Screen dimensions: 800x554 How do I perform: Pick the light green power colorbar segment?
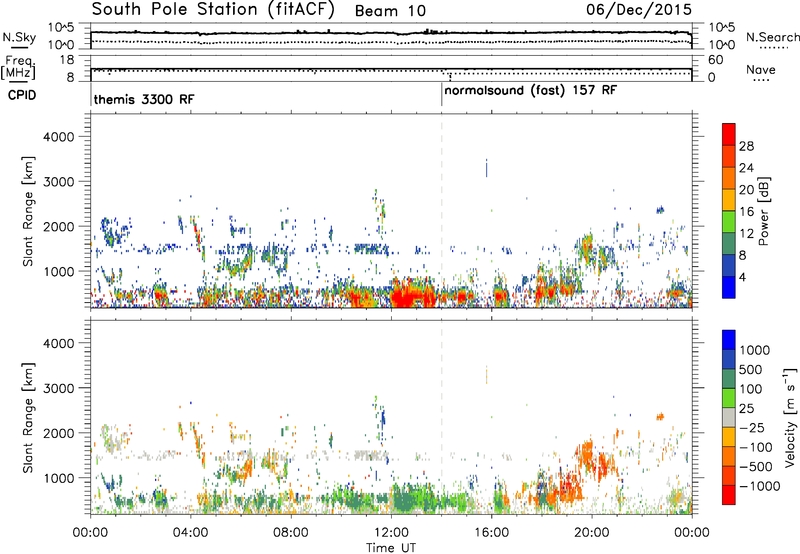tap(729, 222)
